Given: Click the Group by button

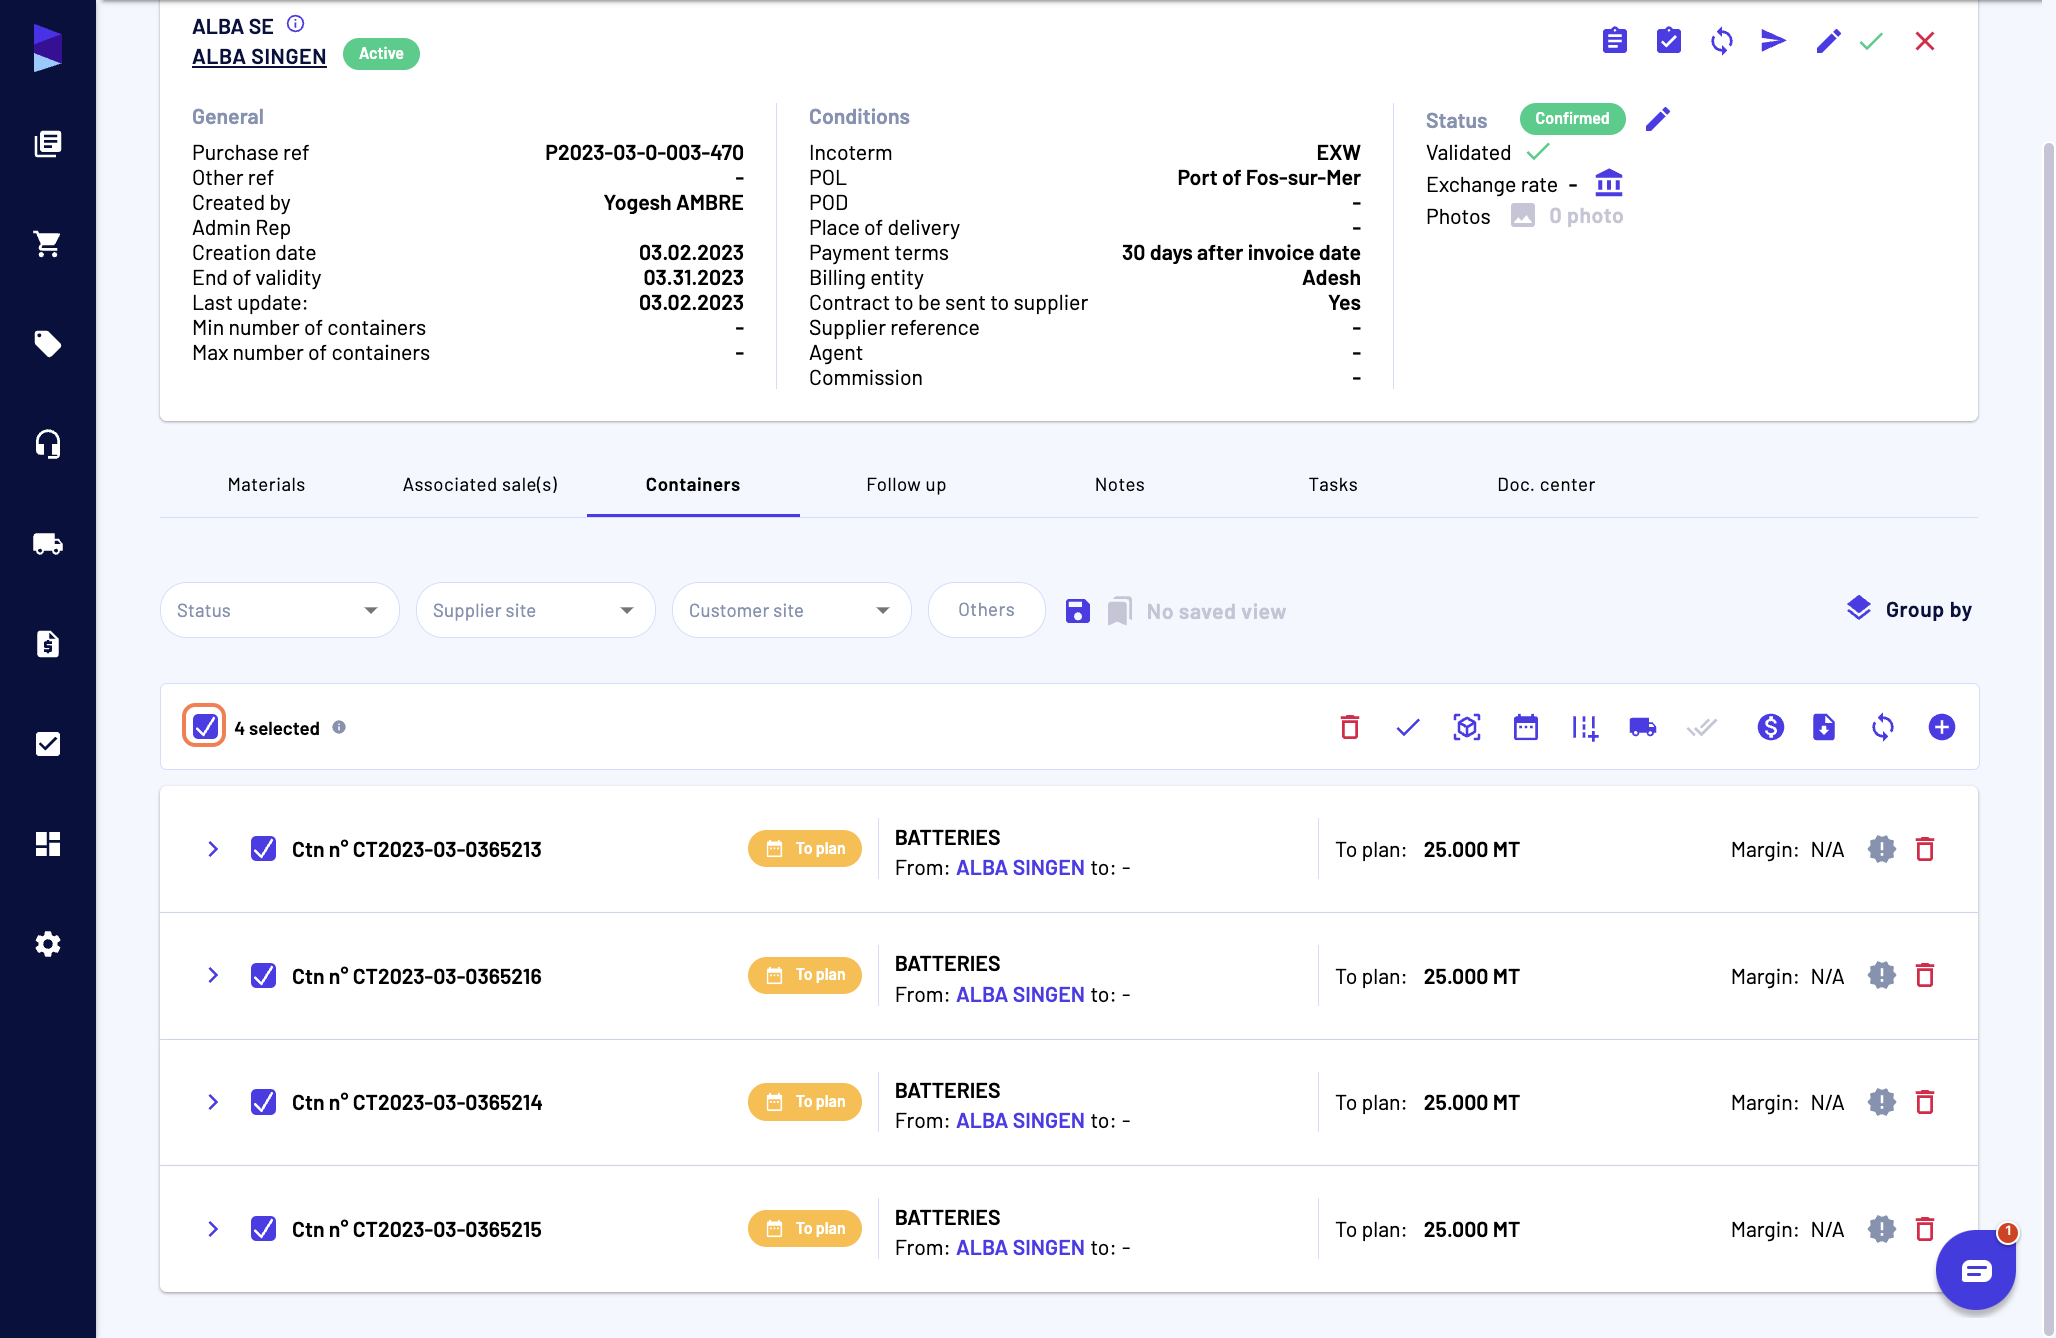Looking at the screenshot, I should [1909, 610].
